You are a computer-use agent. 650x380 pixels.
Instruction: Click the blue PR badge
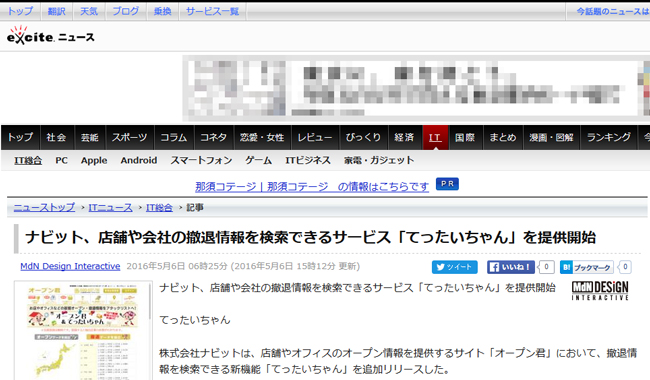(x=447, y=184)
